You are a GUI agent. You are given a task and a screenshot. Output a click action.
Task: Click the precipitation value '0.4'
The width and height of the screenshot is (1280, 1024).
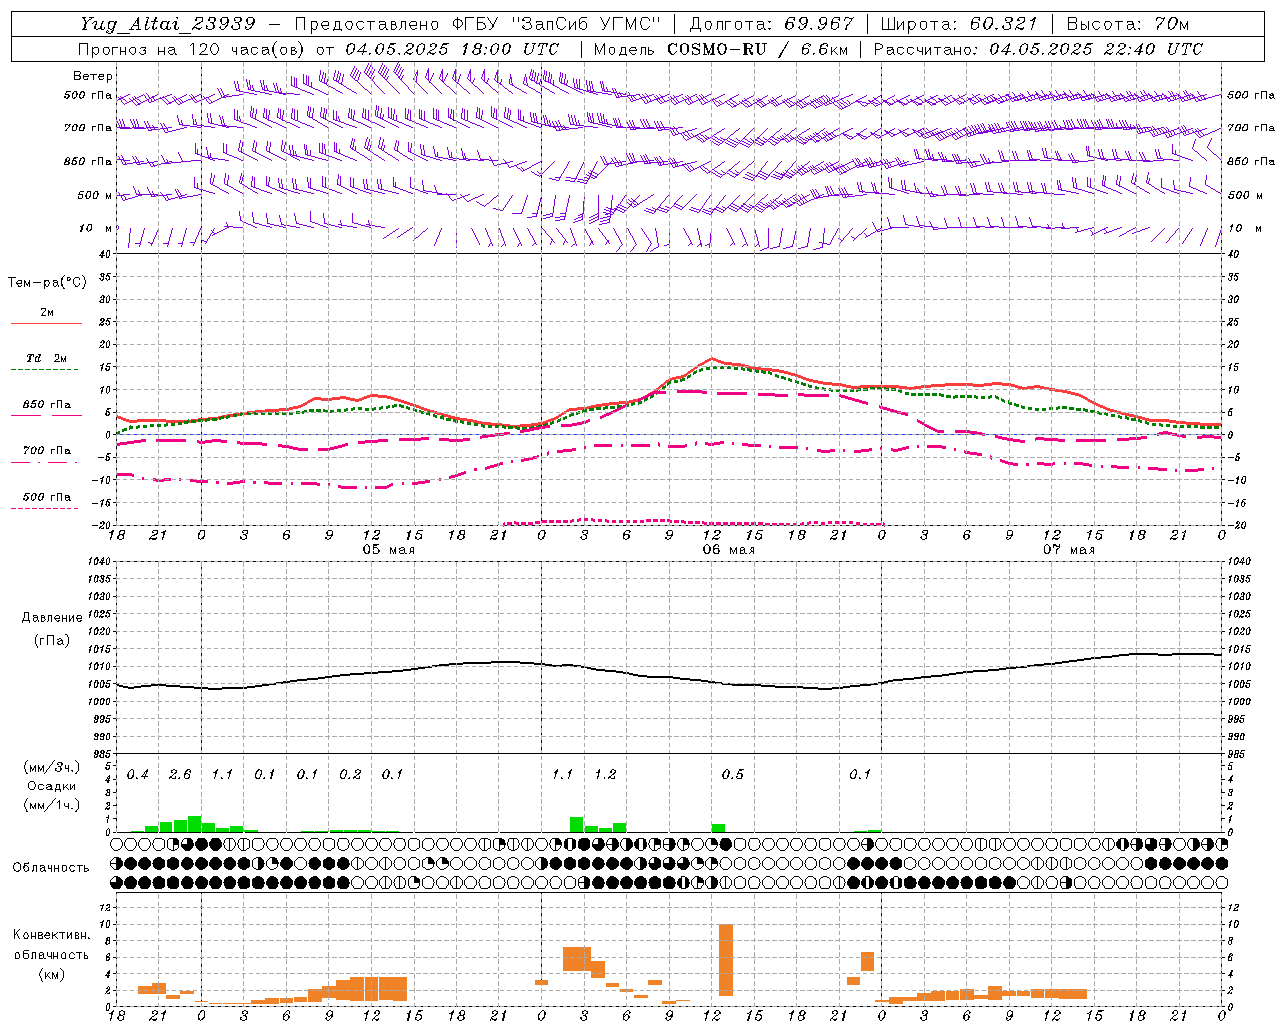138,774
